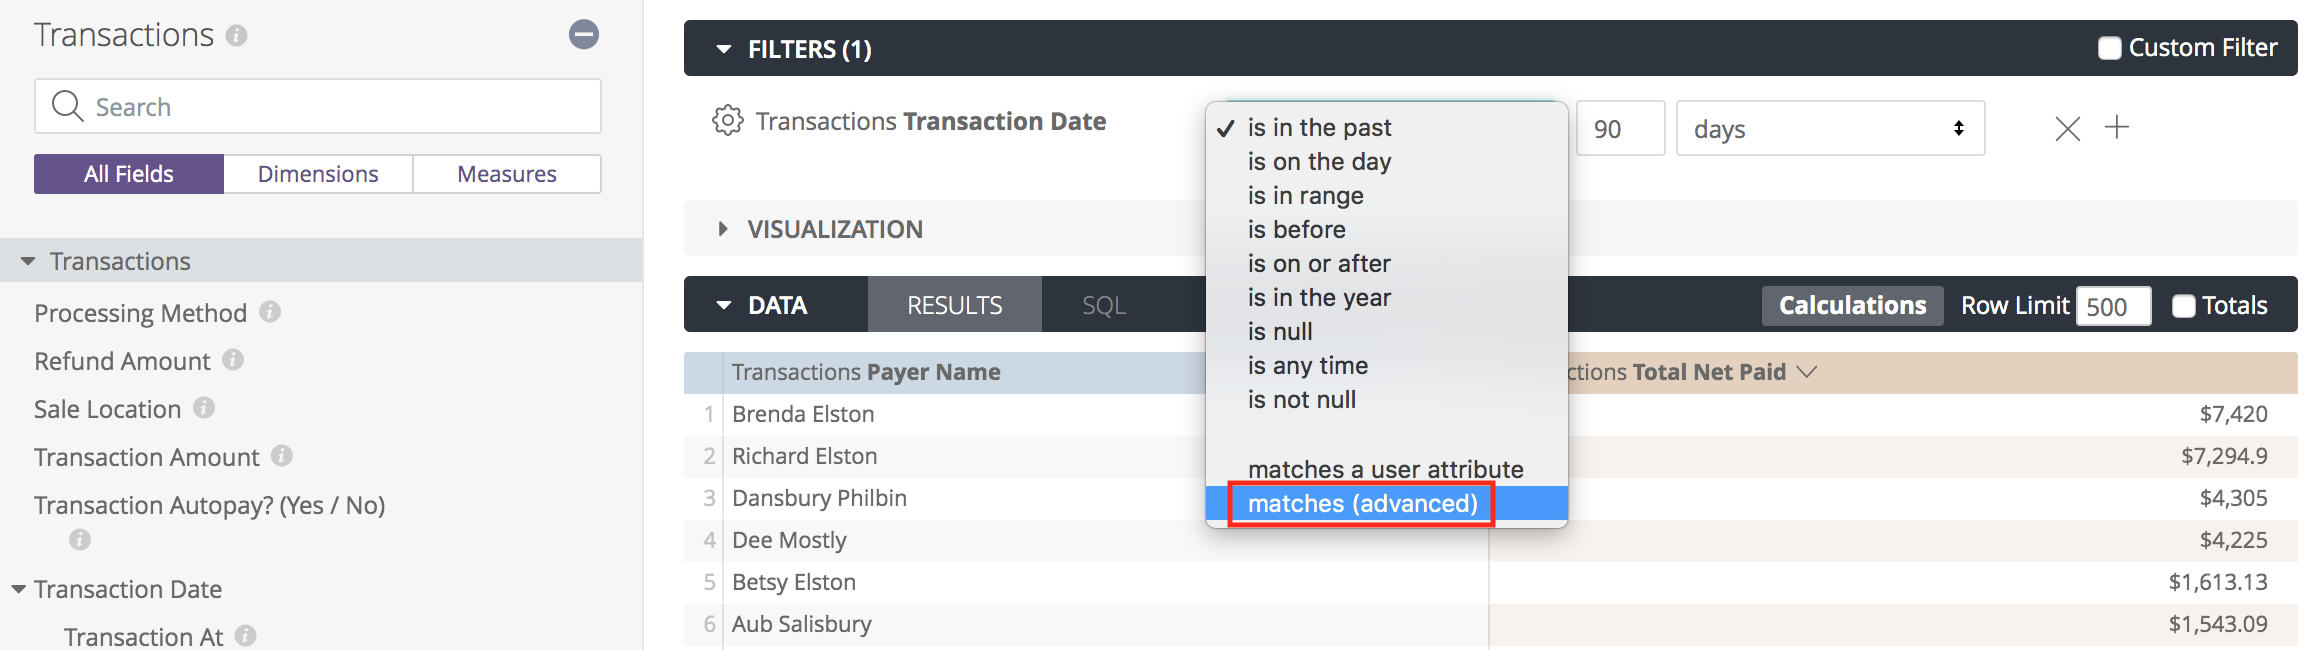Open the days unit dropdown
The image size is (2310, 650).
pyautogui.click(x=1829, y=129)
